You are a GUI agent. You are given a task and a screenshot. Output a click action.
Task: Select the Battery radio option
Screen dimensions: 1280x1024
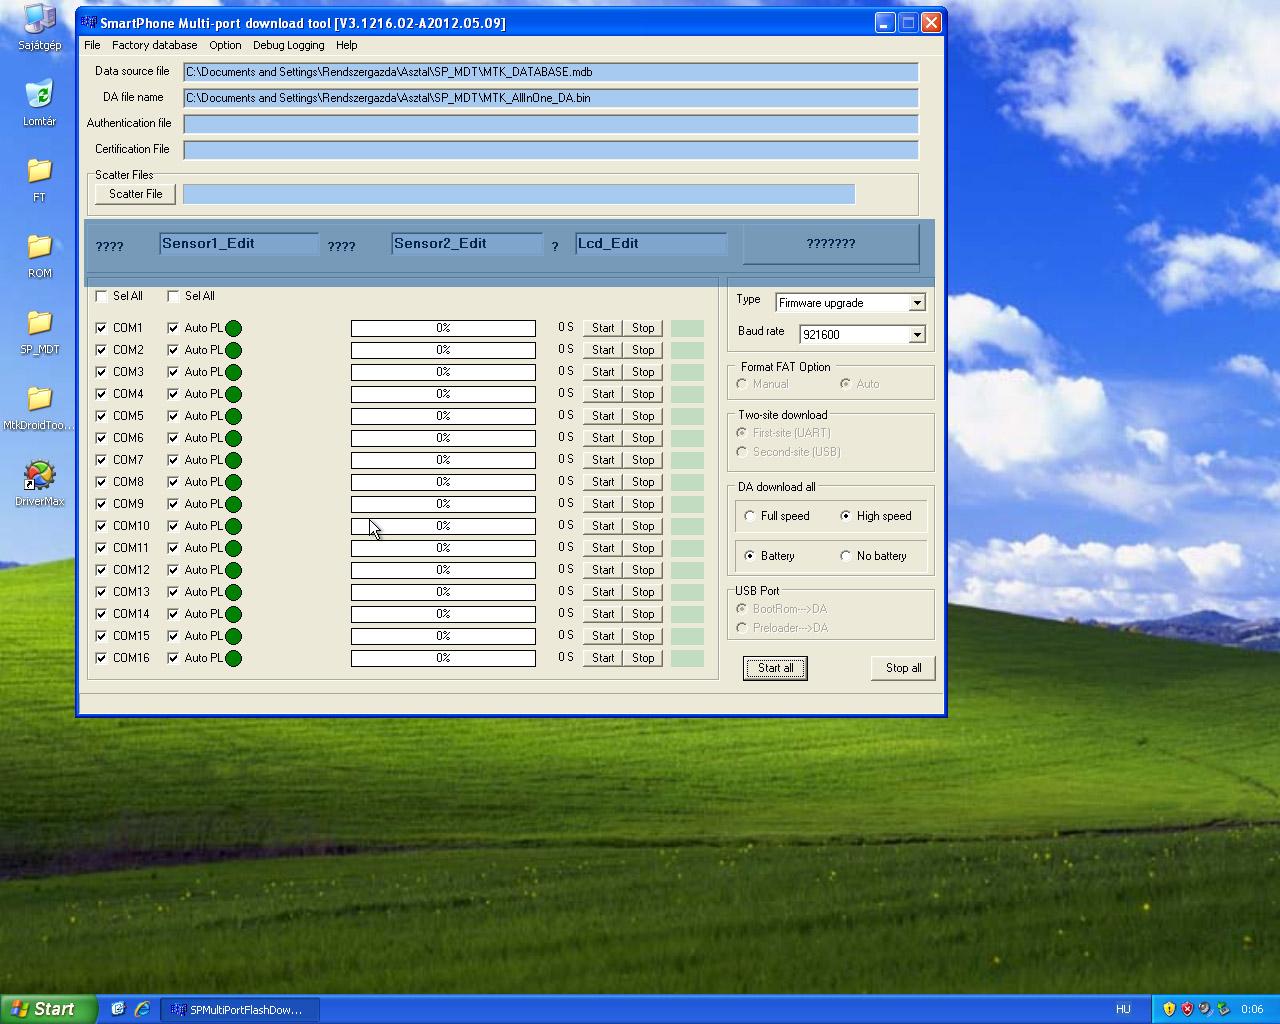(750, 556)
